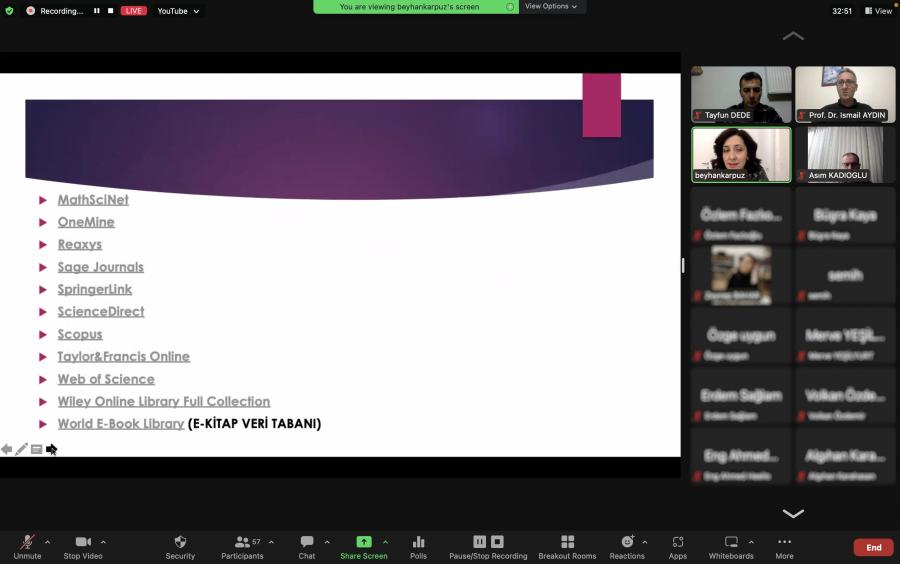Image resolution: width=900 pixels, height=564 pixels.
Task: Pause the recording in bottom toolbar
Action: coord(479,542)
